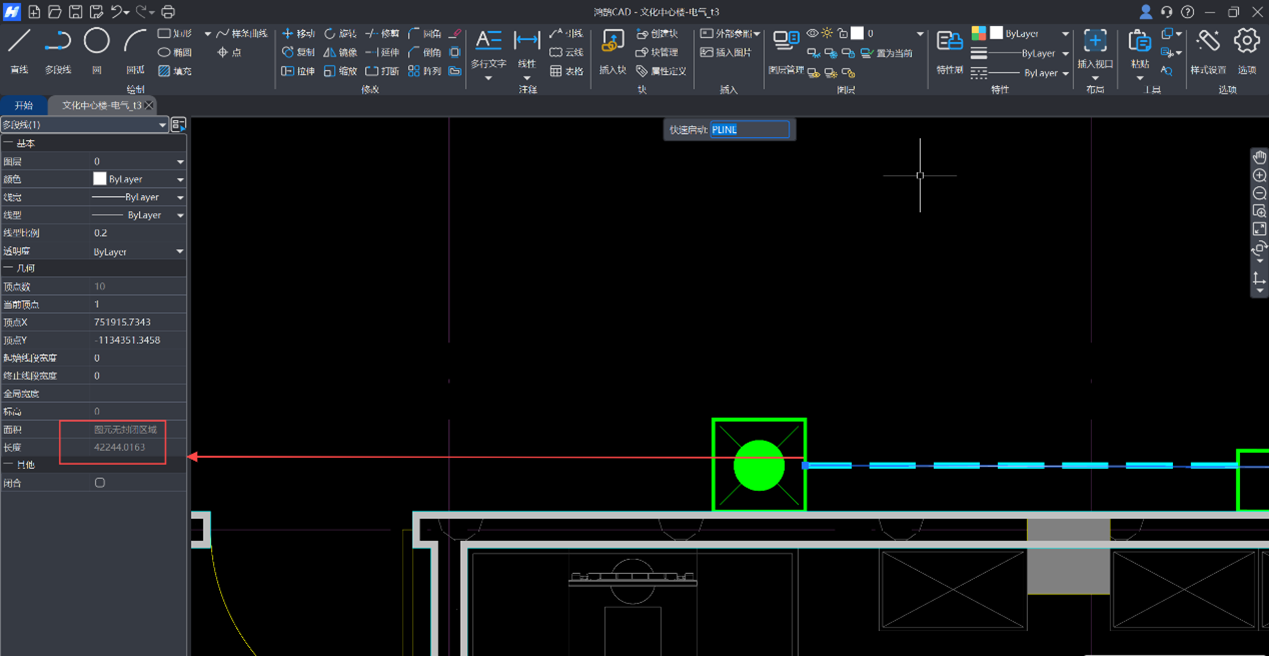The width and height of the screenshot is (1269, 656).
Task: Select the 文化中心楼-电气_t3 document tab
Action: point(101,105)
